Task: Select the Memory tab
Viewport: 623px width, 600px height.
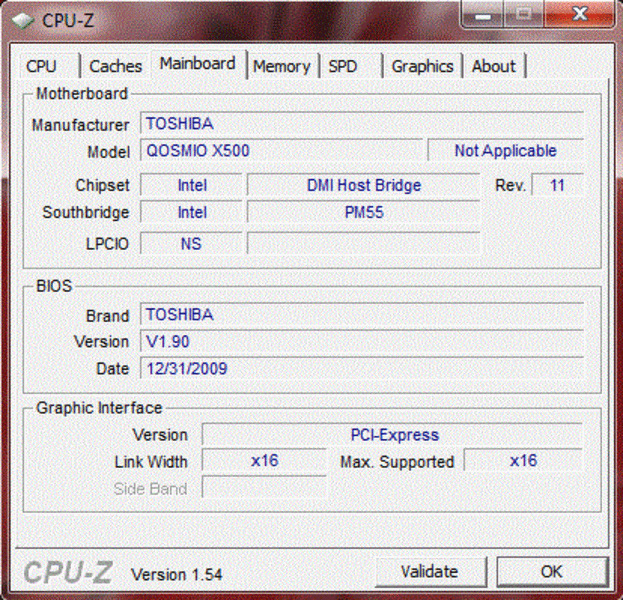Action: point(281,66)
